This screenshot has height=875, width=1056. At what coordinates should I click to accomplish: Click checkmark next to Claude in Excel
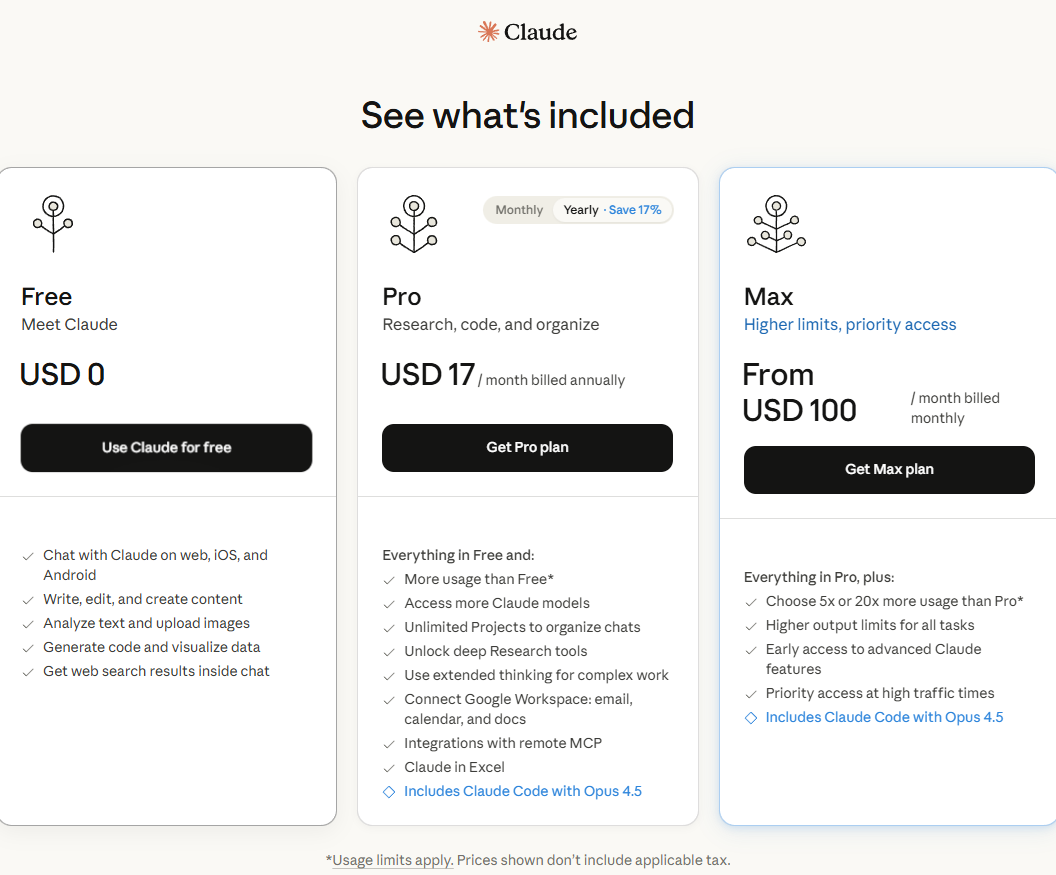[x=390, y=768]
